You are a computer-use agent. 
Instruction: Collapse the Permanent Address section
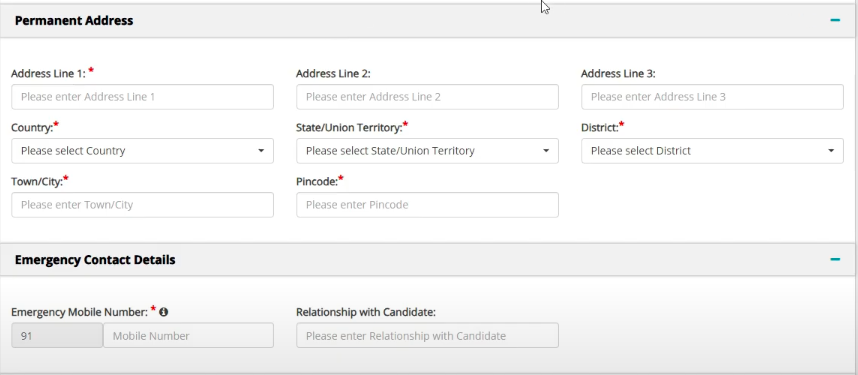834,20
